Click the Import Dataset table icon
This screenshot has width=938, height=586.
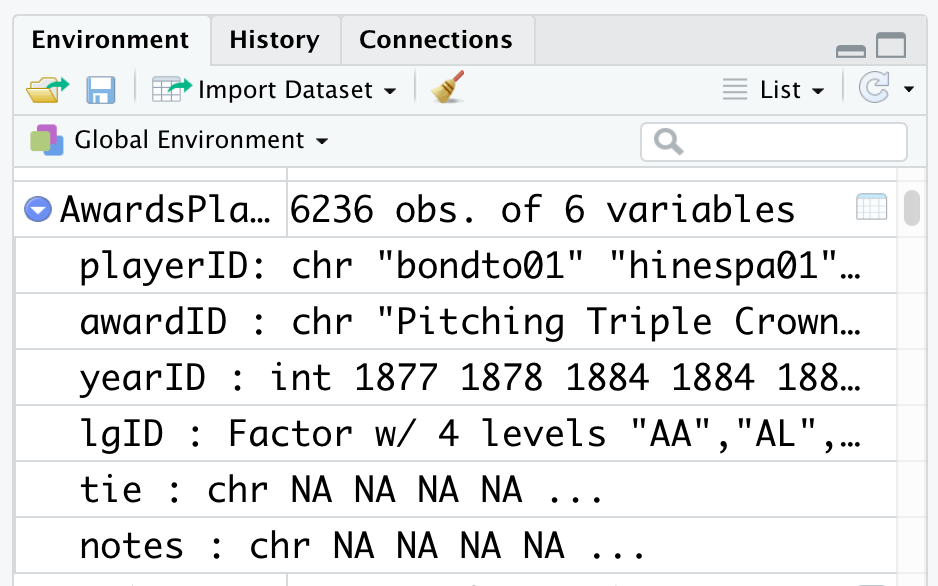coord(171,90)
